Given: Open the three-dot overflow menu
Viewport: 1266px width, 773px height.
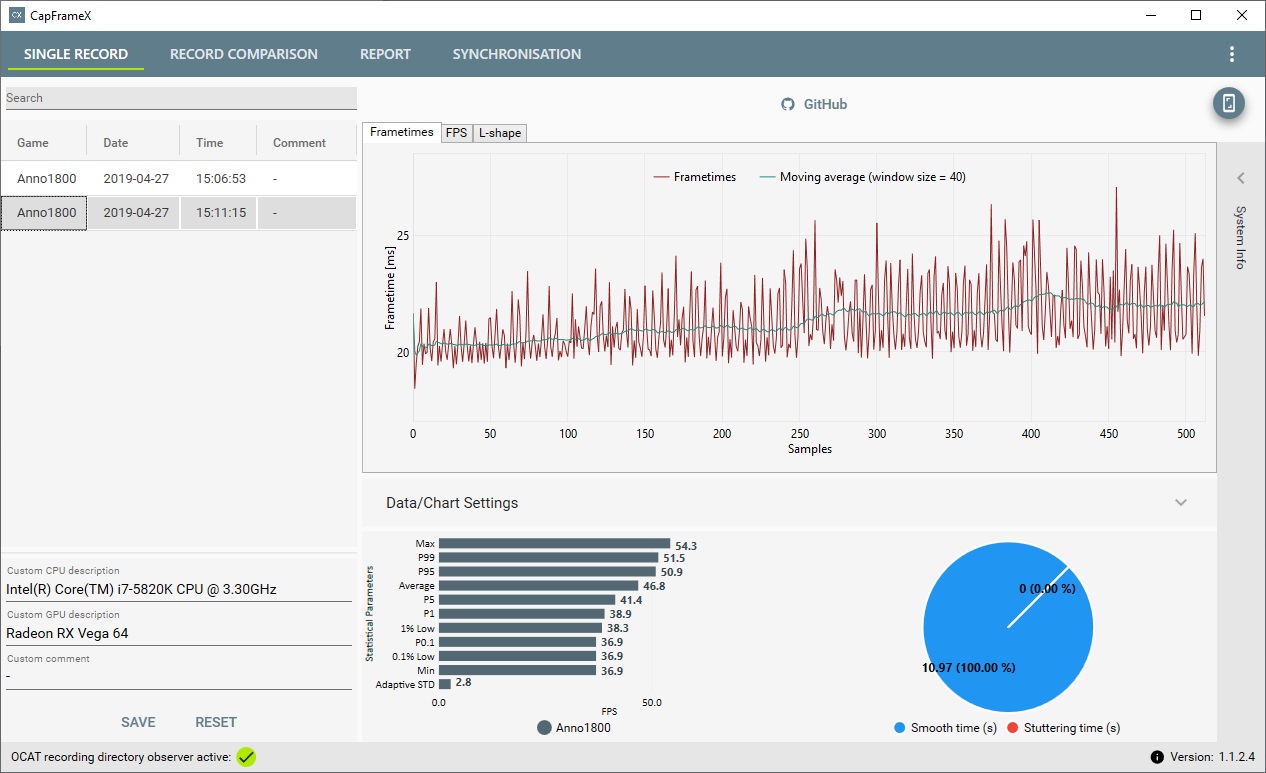Looking at the screenshot, I should point(1231,54).
